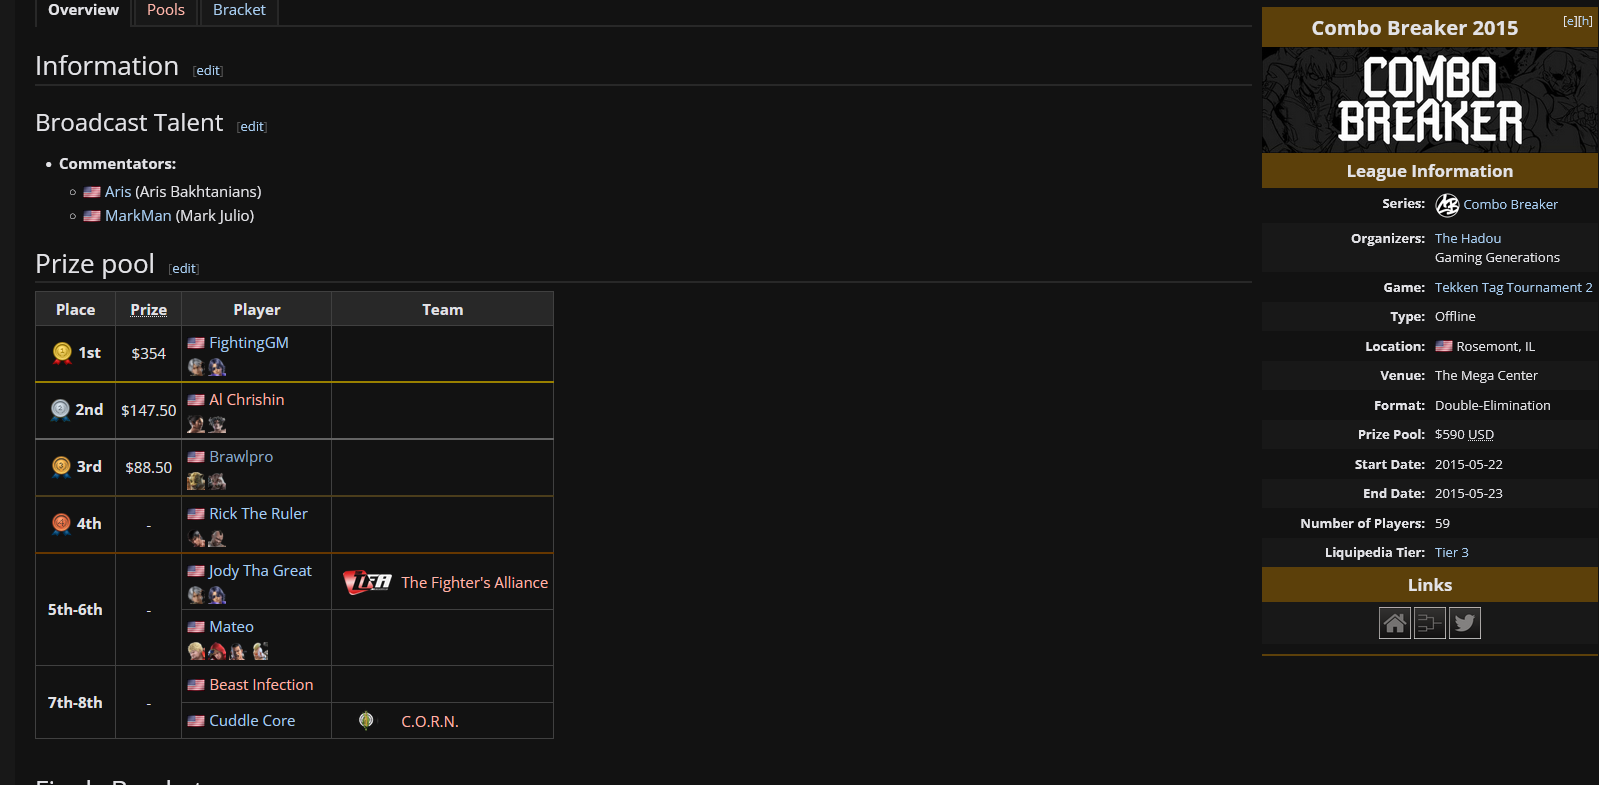The width and height of the screenshot is (1599, 785).
Task: Select the $354 prize cell
Action: 149,354
